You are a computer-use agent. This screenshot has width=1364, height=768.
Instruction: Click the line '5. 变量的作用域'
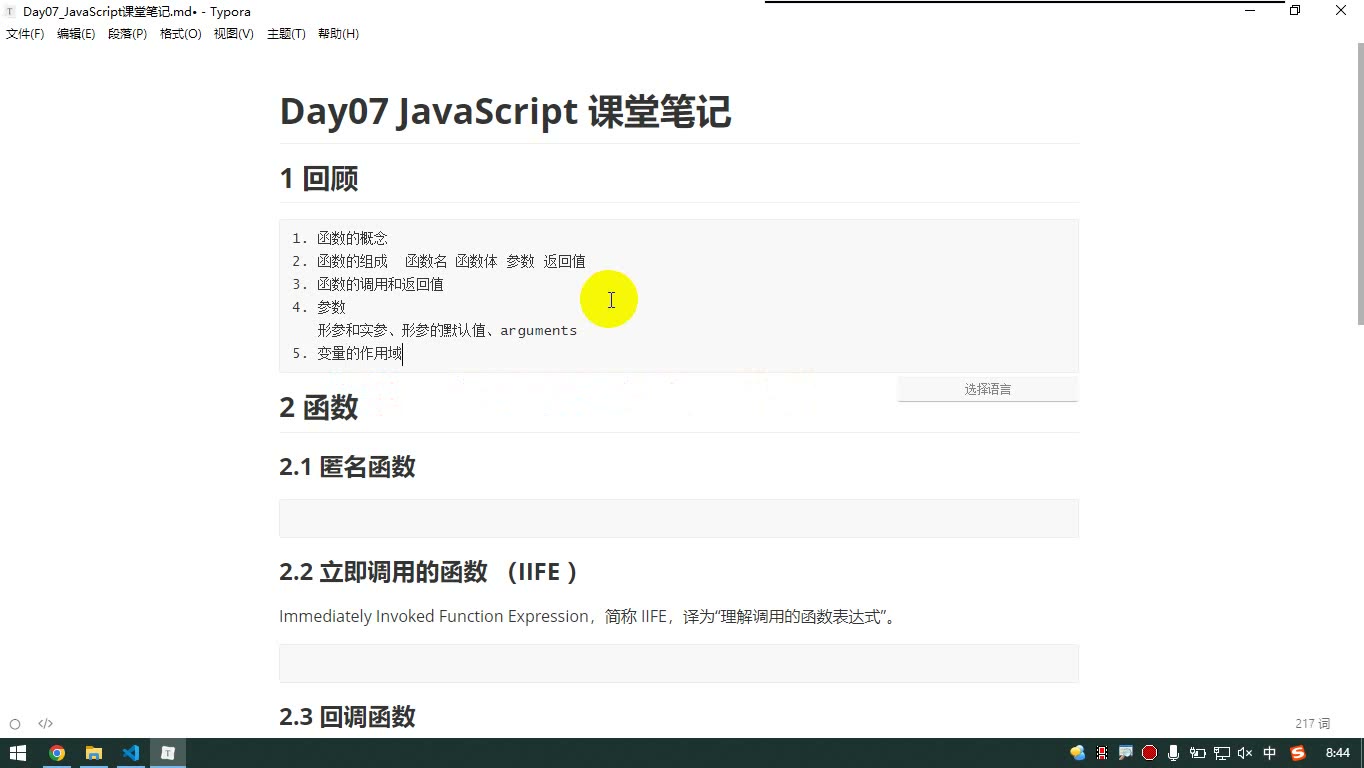point(347,353)
